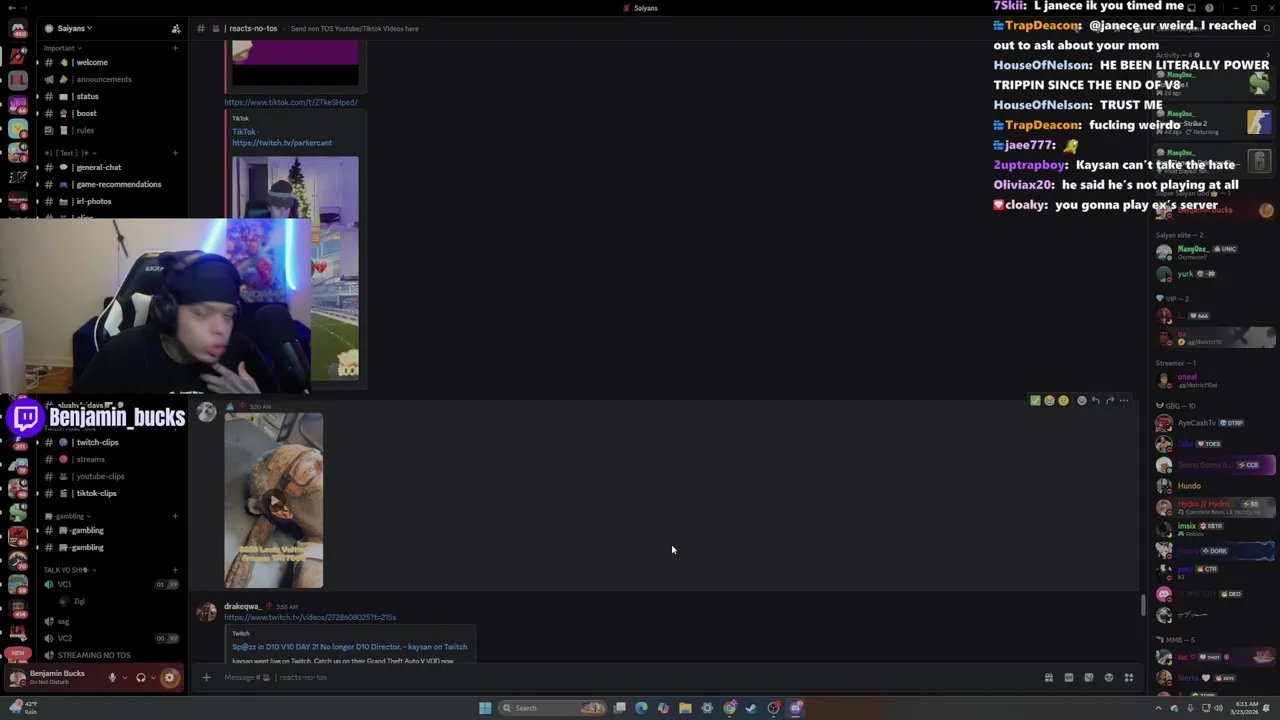Open microphone input options arrow

[x=124, y=678]
